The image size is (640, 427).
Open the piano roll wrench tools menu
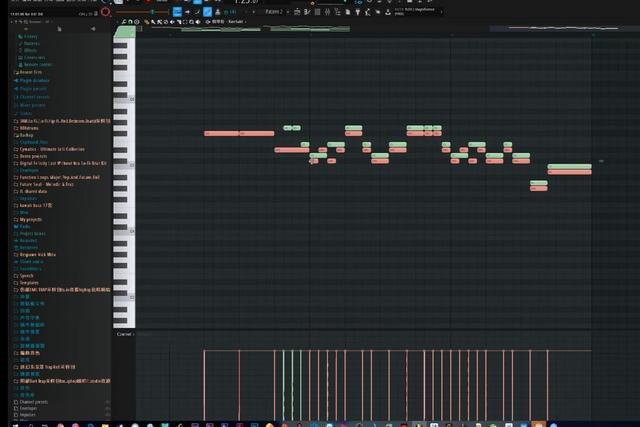coord(124,22)
